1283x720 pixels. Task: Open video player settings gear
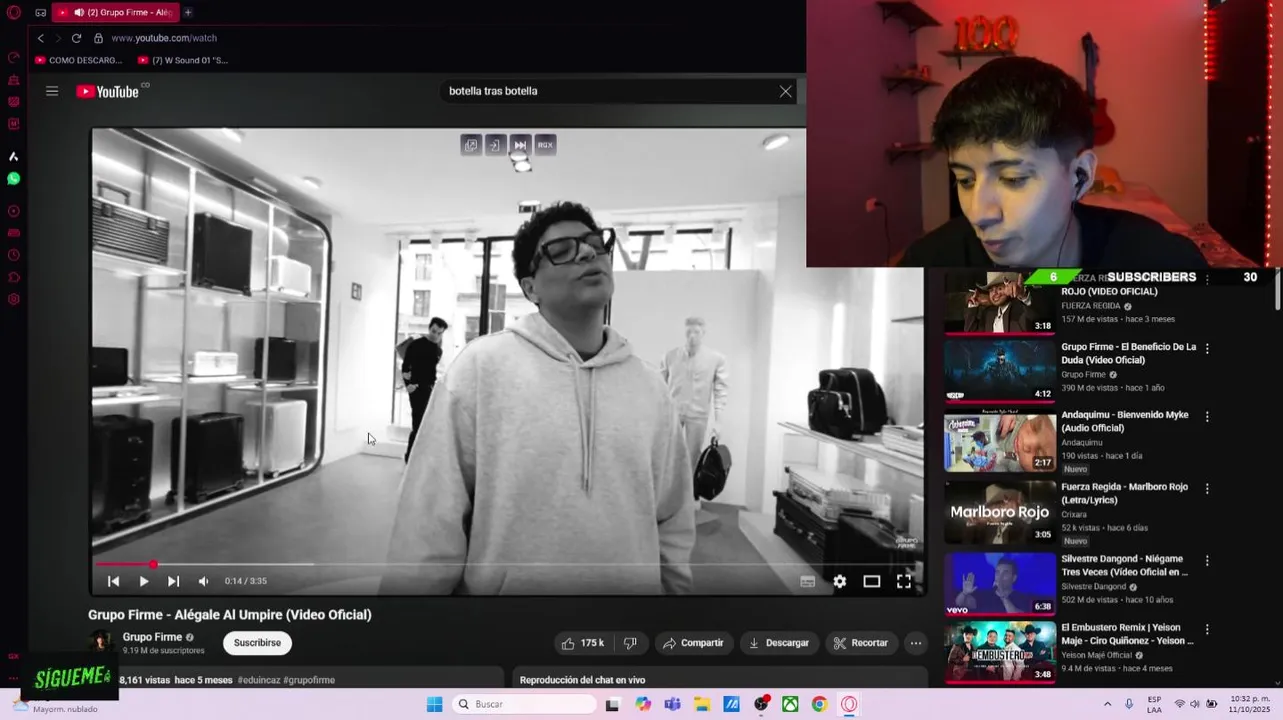tap(840, 581)
